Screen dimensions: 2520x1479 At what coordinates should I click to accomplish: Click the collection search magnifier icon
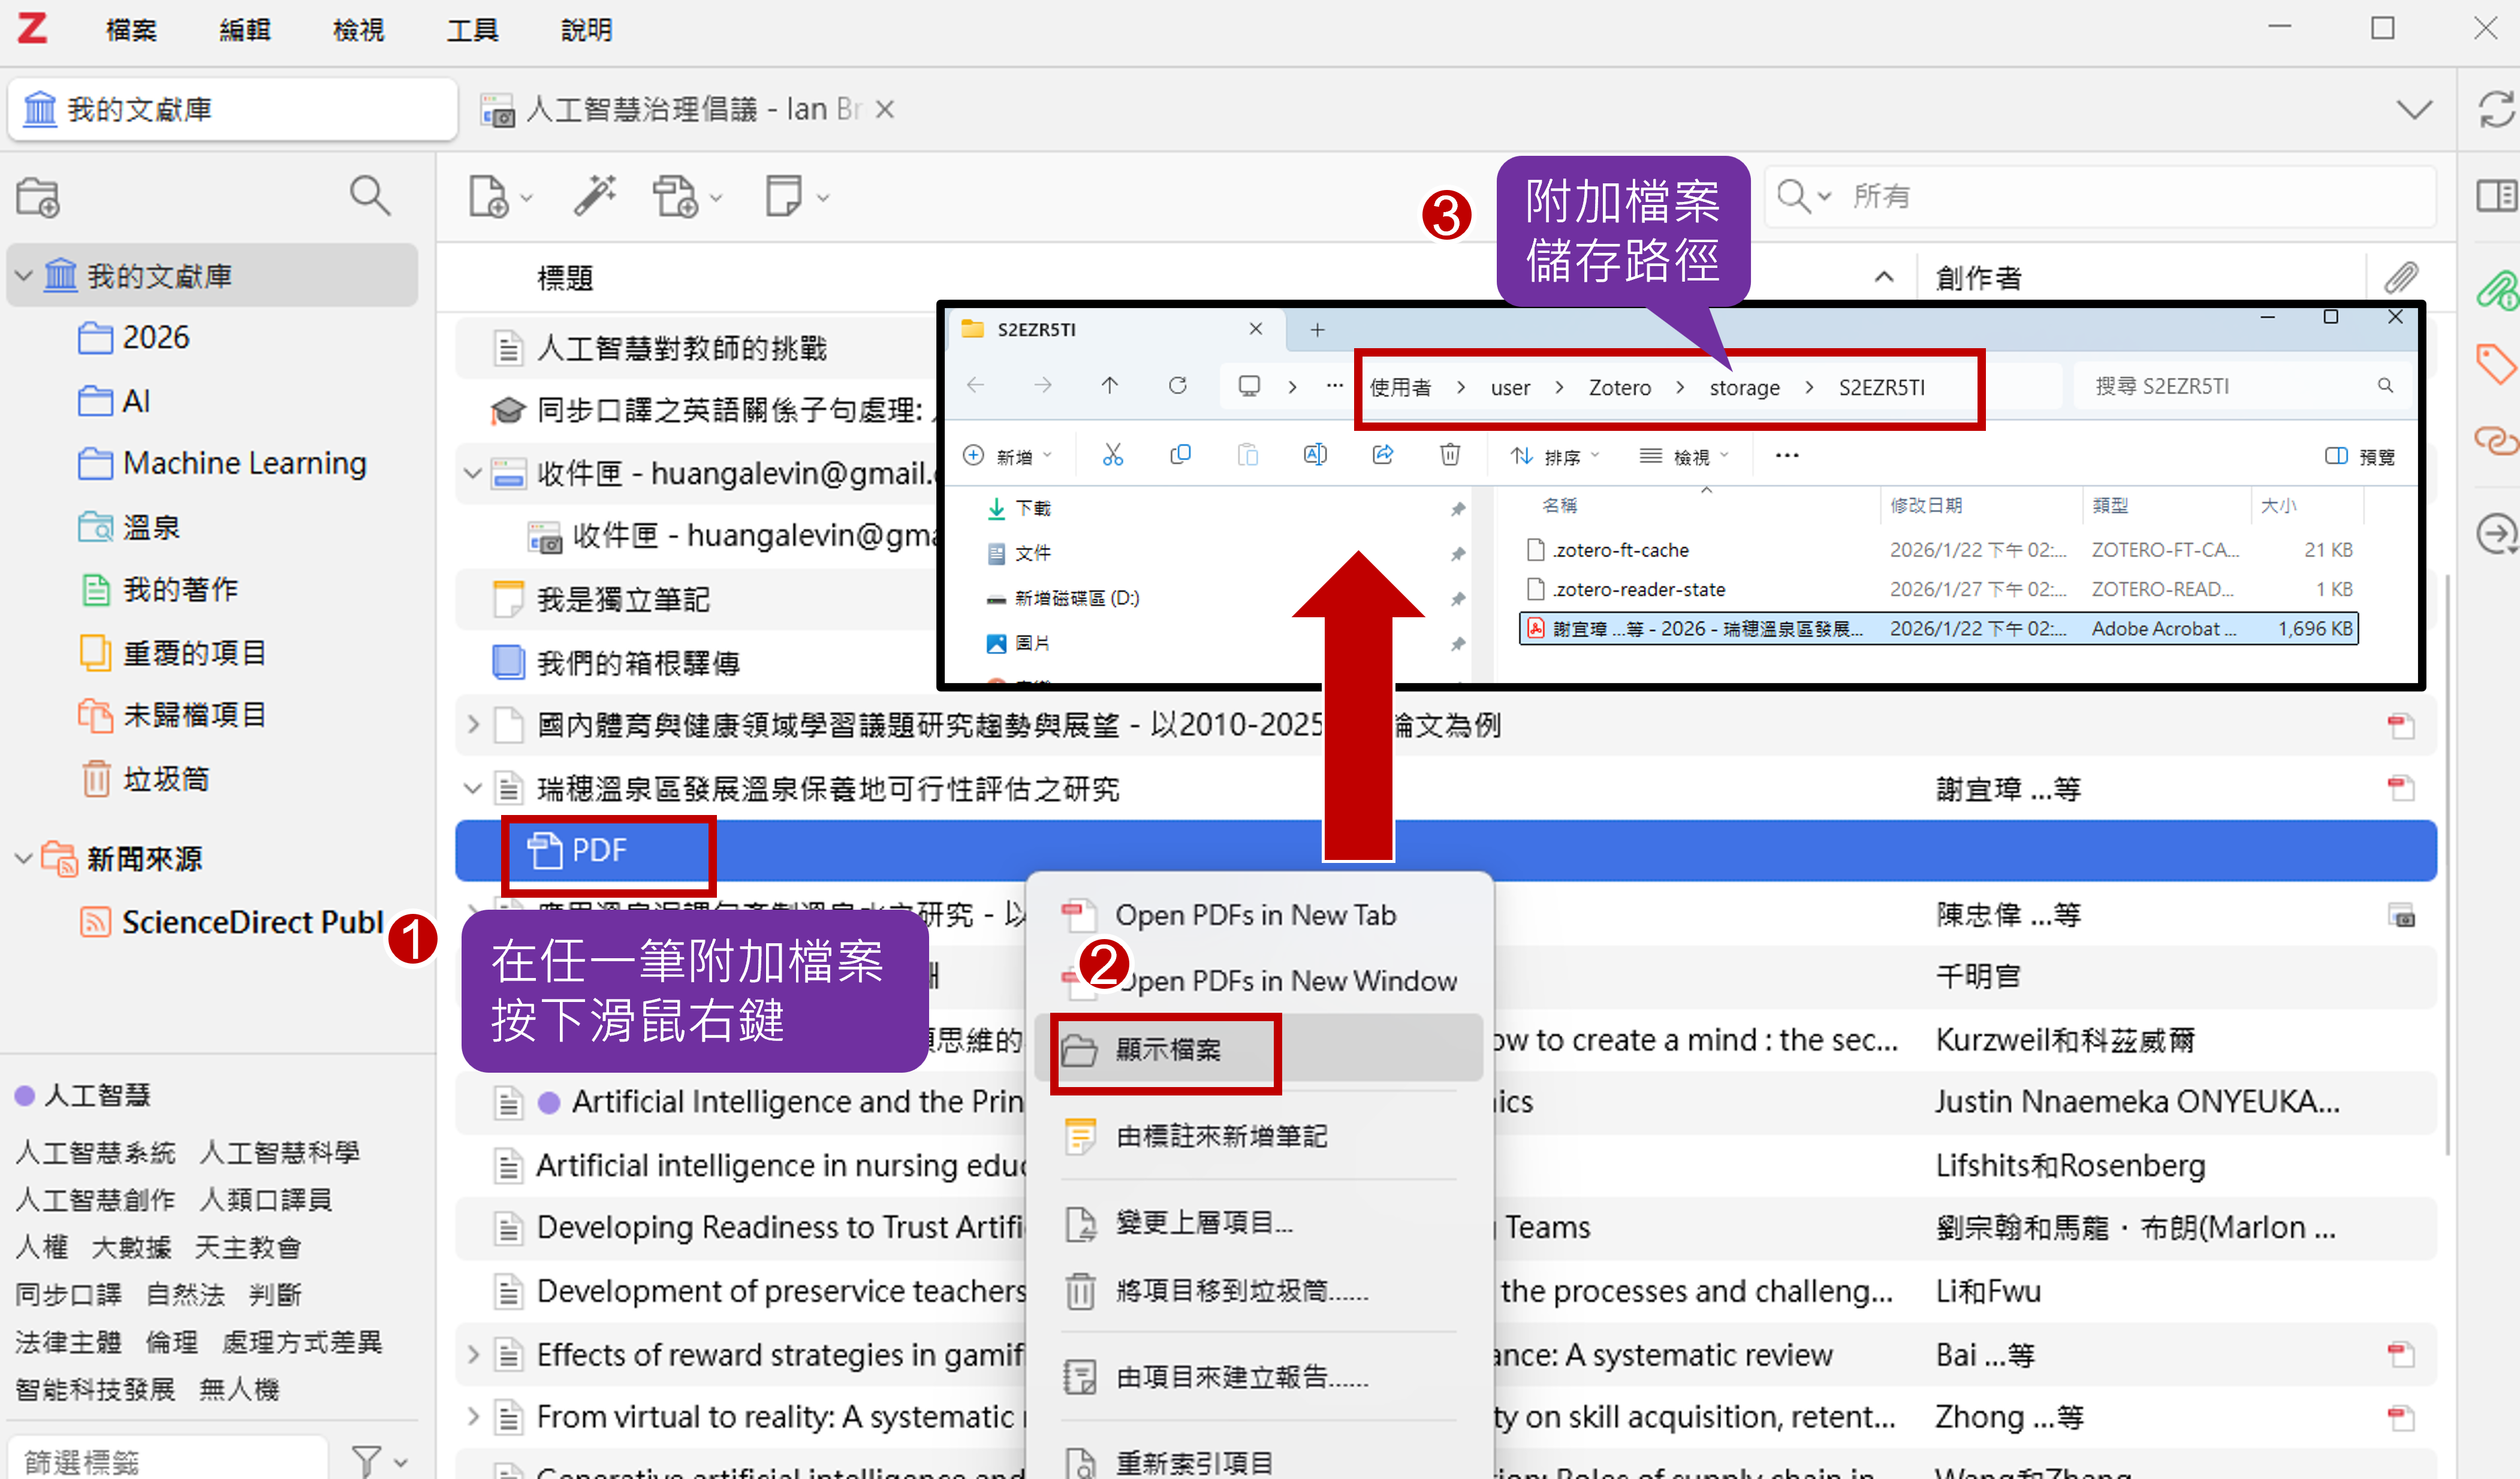369,196
